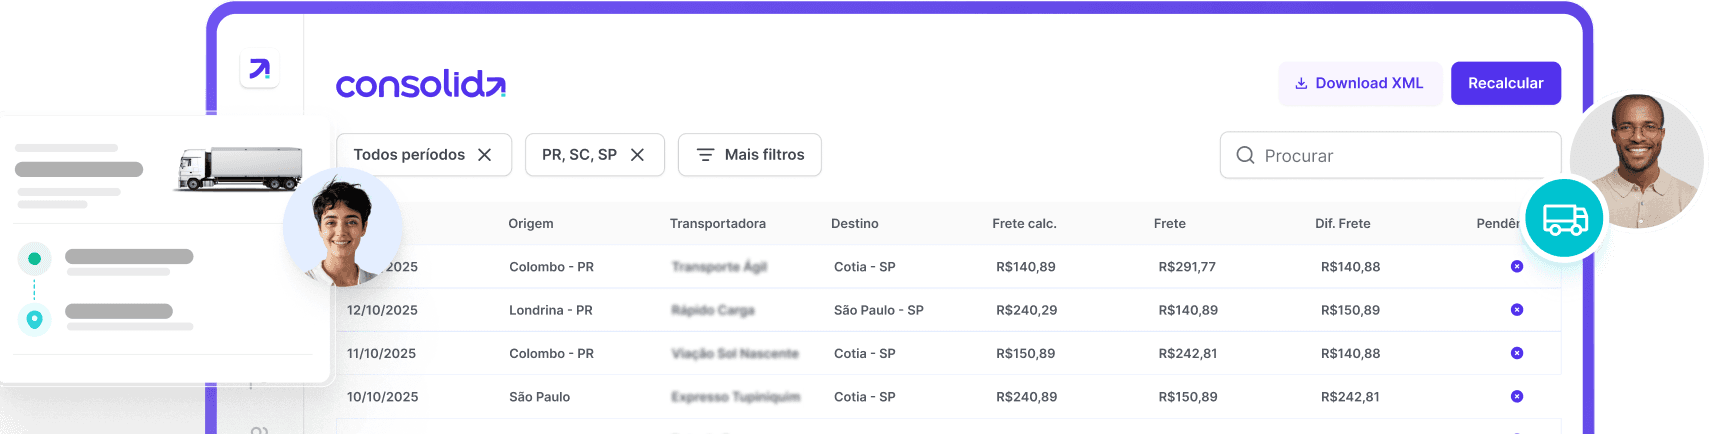This screenshot has width=1715, height=434.
Task: Sort by Dif. Frete column header
Action: pos(1343,223)
